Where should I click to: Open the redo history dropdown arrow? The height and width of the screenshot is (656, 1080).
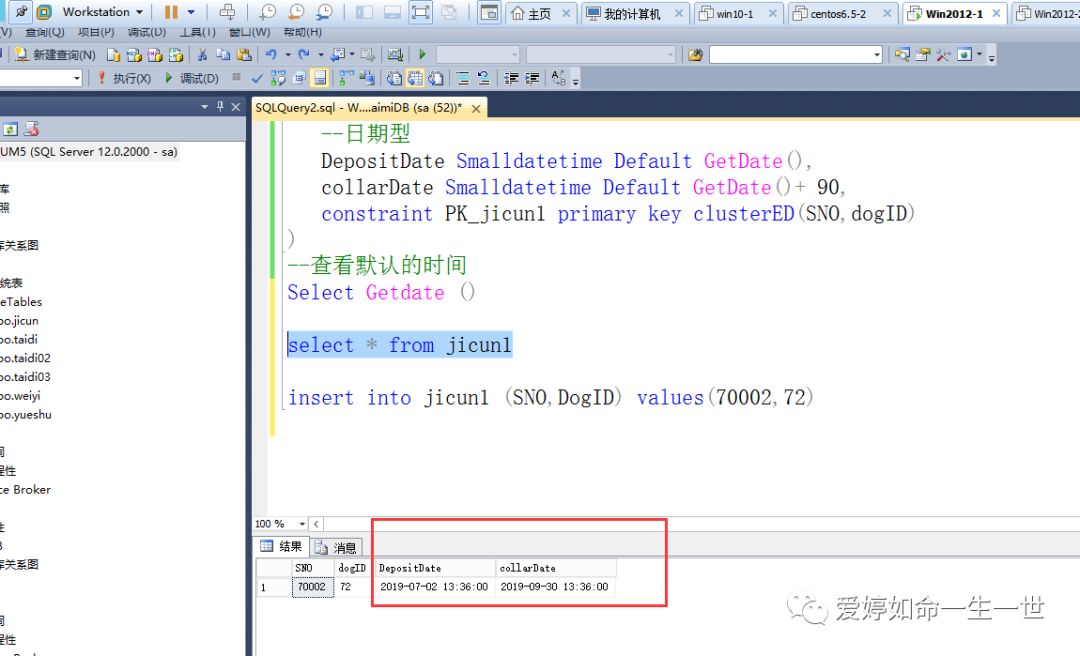click(x=320, y=54)
